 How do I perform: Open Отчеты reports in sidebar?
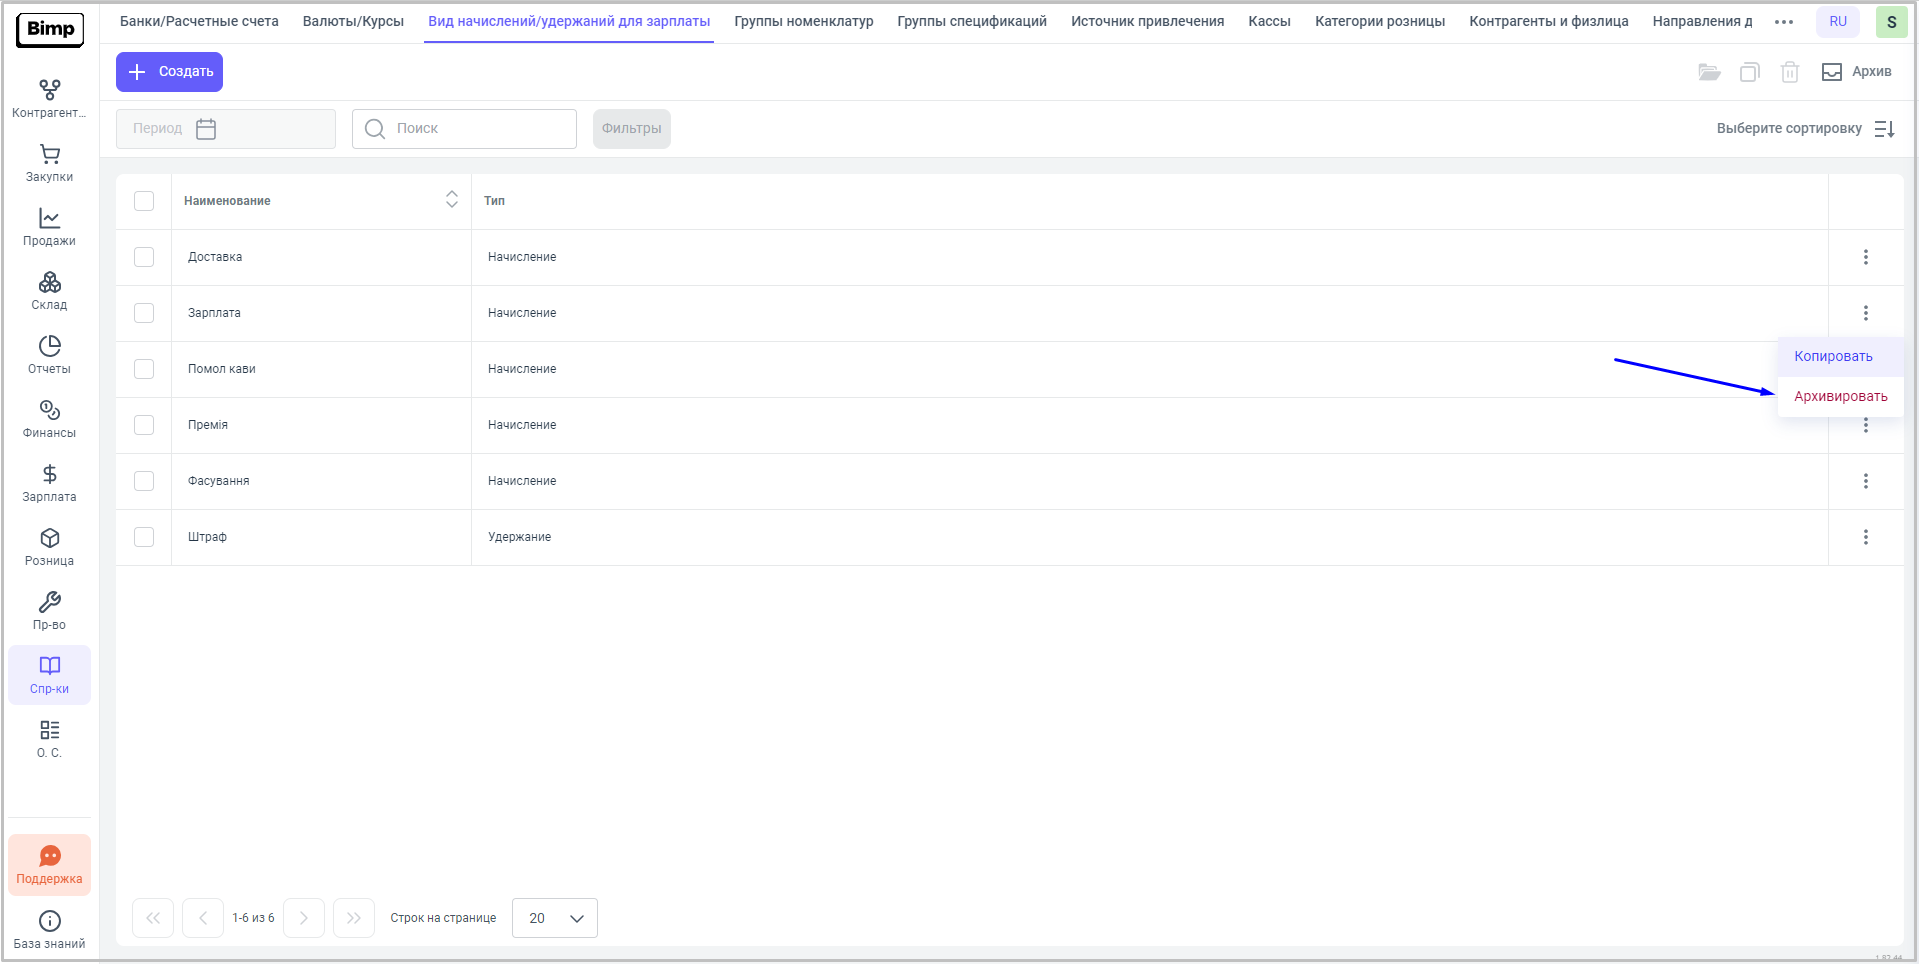tap(49, 355)
